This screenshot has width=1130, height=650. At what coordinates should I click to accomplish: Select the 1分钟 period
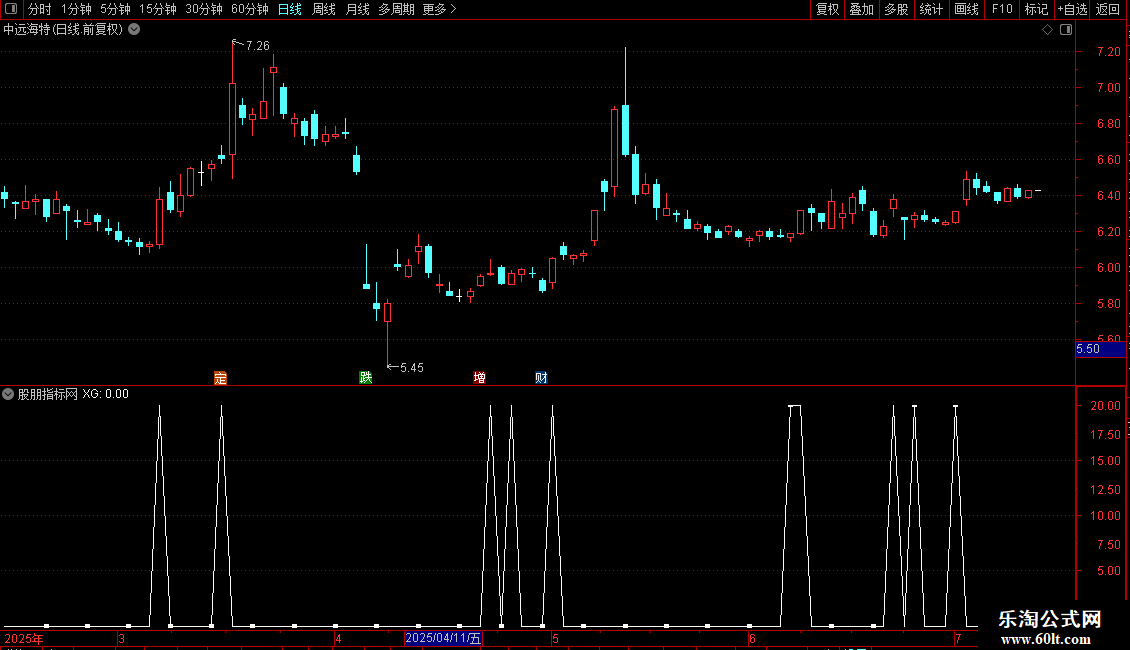76,9
